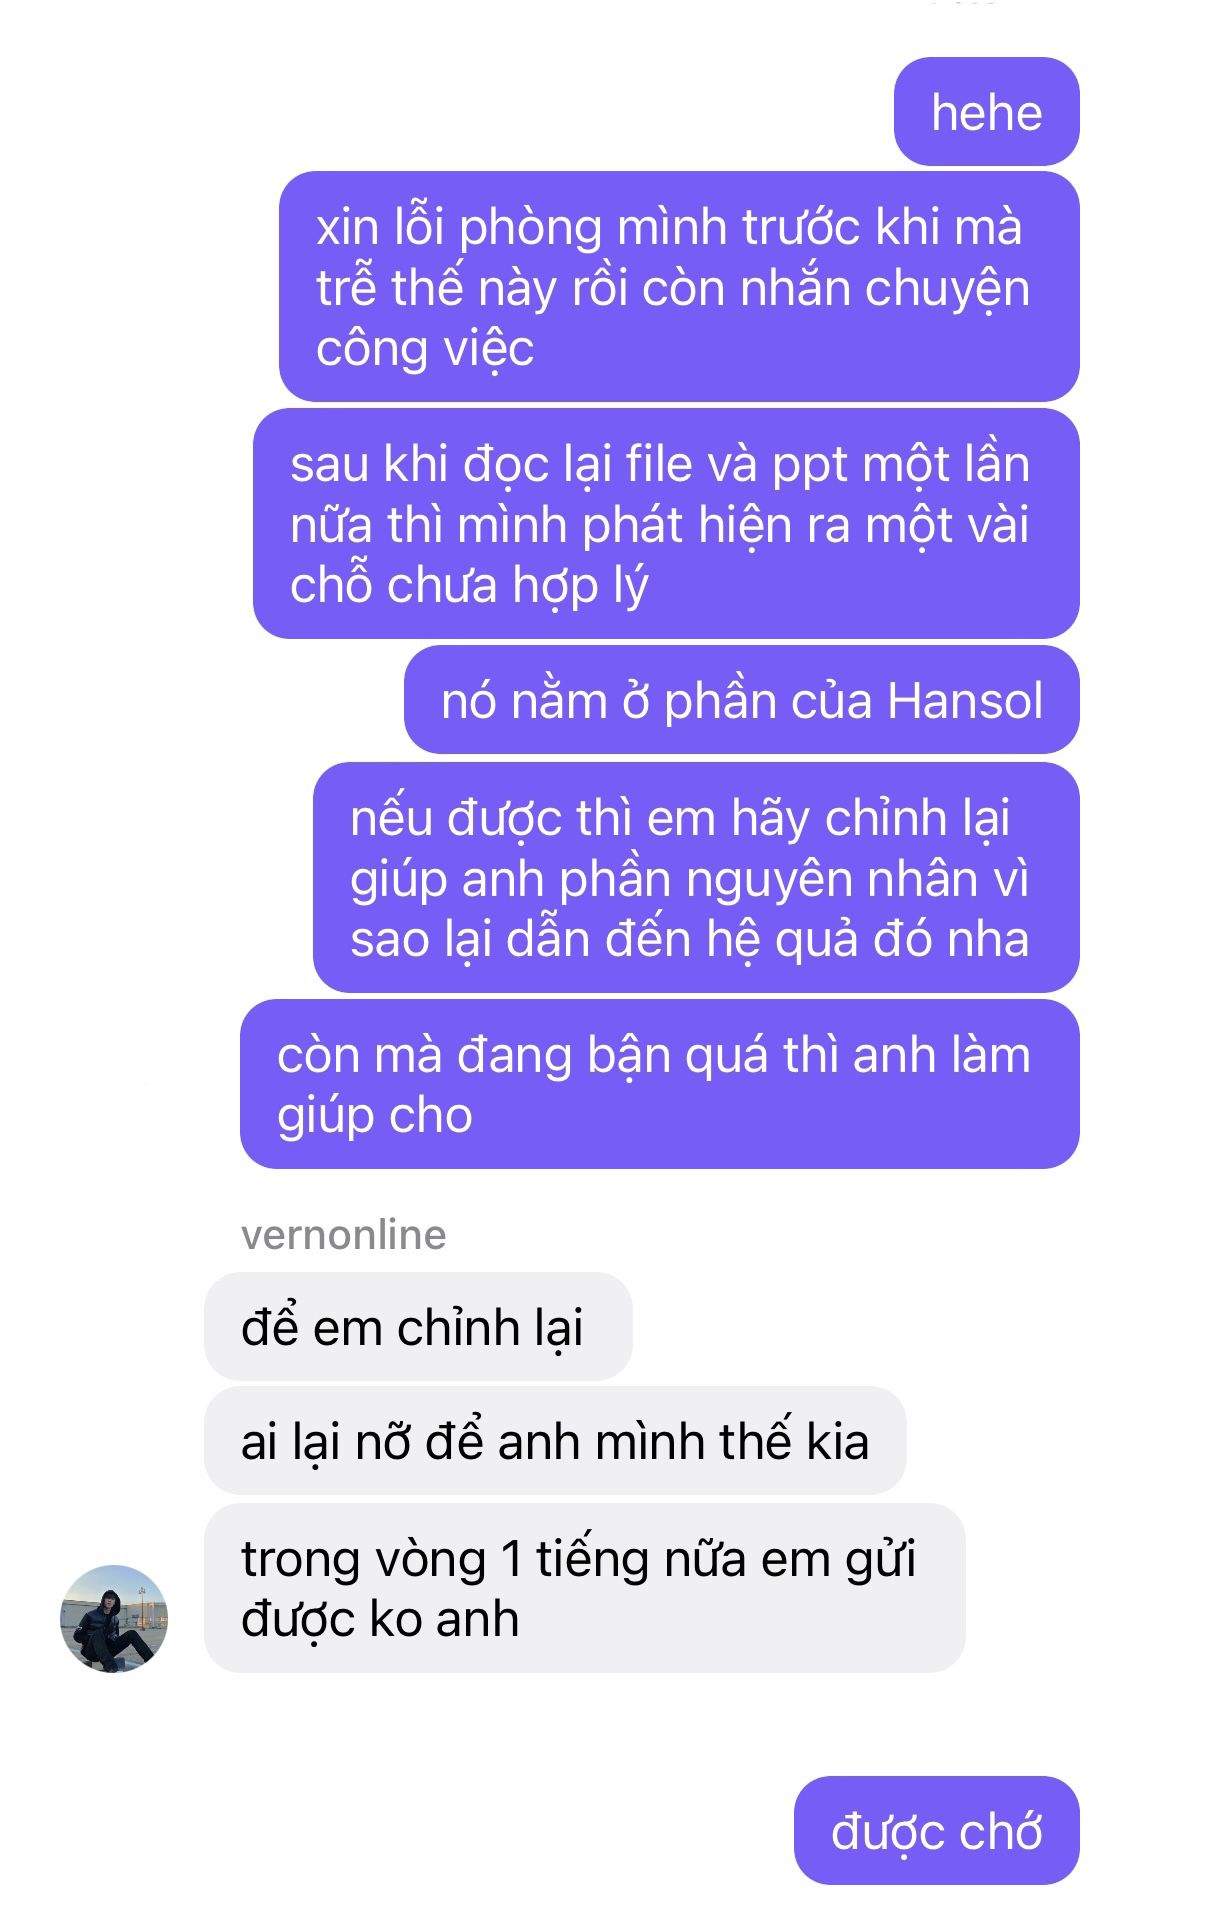The width and height of the screenshot is (1210, 1907).
Task: Click the words 'giúp cho' in the purple bubble
Action: [x=375, y=1116]
